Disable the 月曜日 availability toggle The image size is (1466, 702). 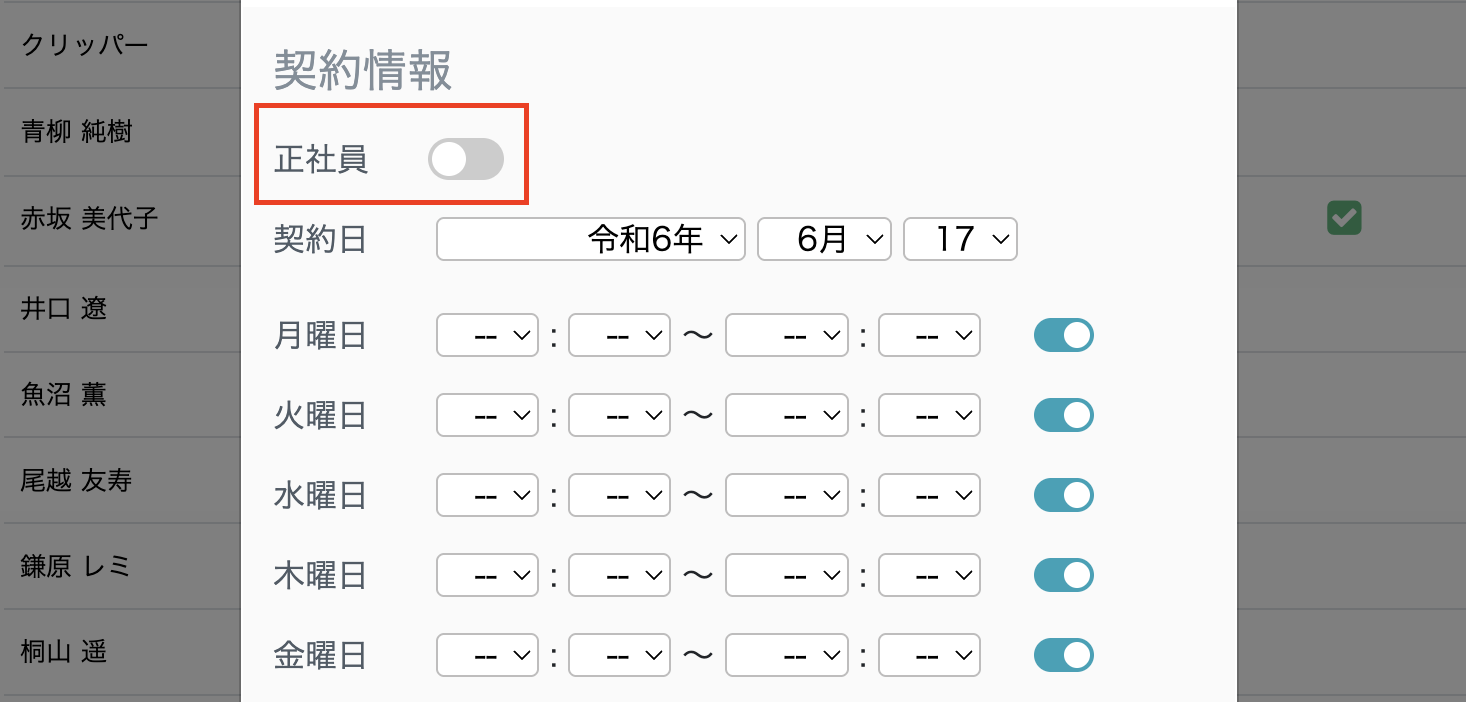tap(1063, 335)
